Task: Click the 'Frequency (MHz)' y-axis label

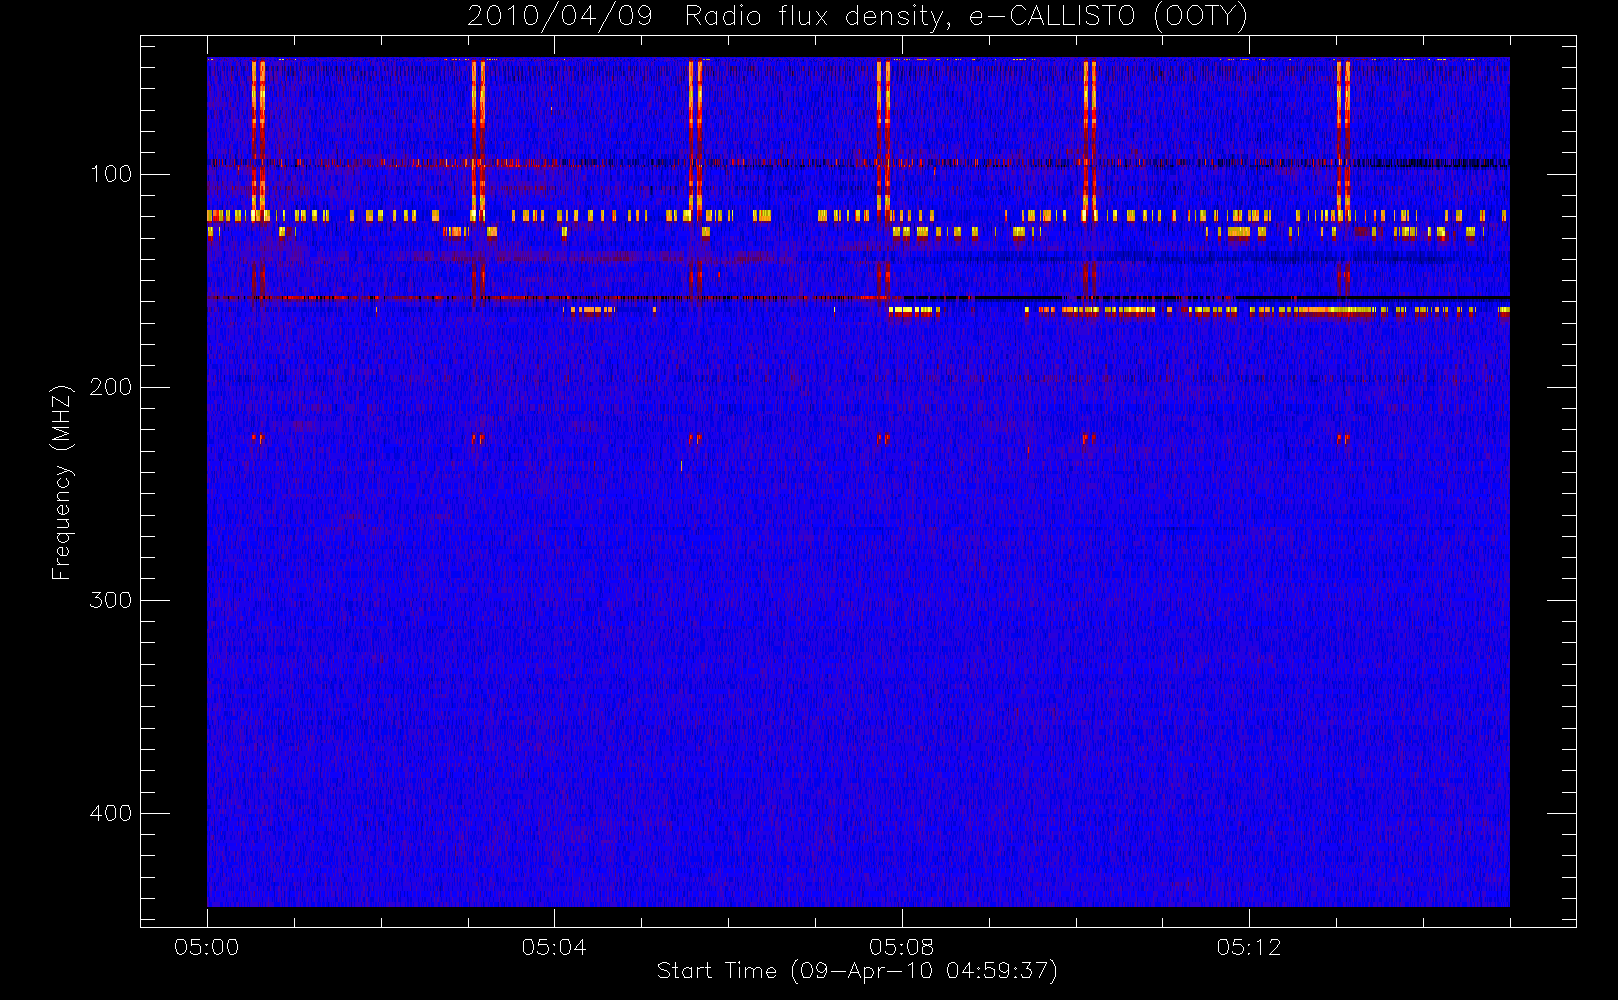Action: [62, 482]
